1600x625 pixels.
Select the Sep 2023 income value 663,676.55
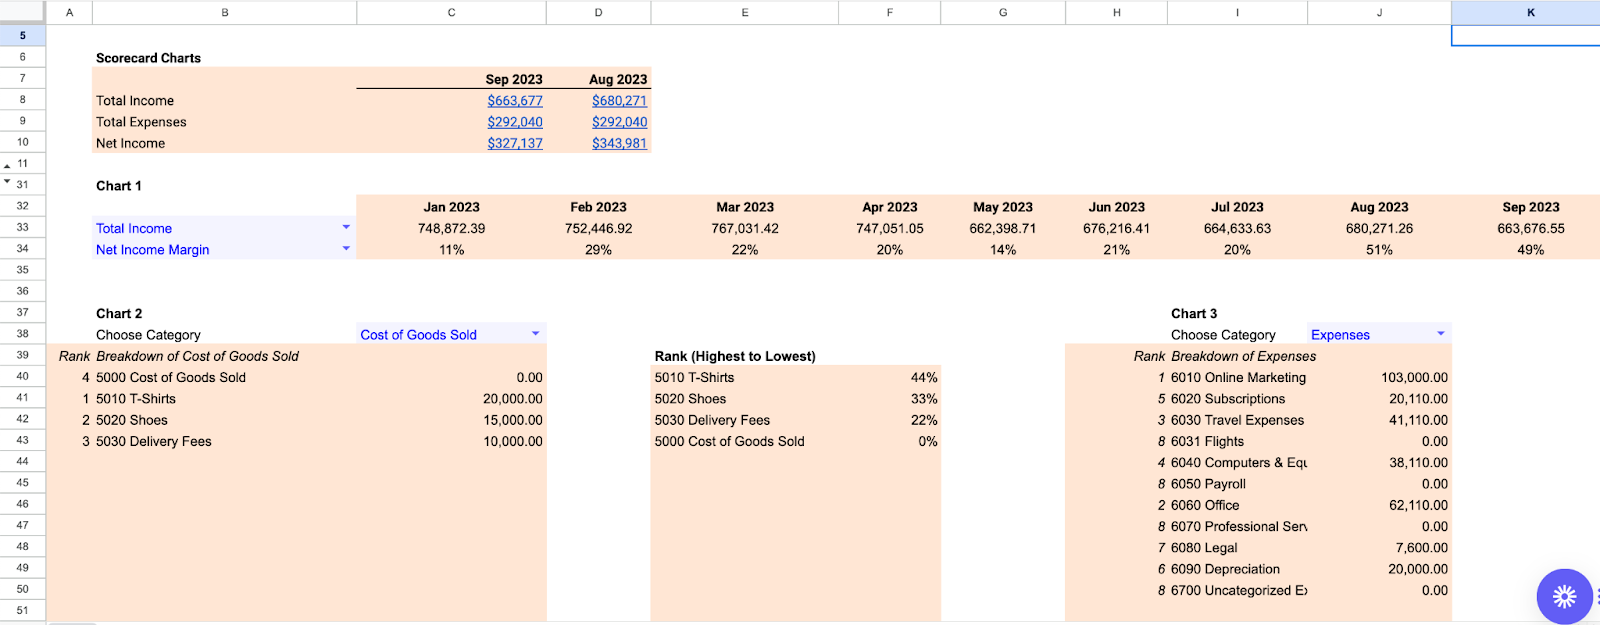click(x=1530, y=228)
